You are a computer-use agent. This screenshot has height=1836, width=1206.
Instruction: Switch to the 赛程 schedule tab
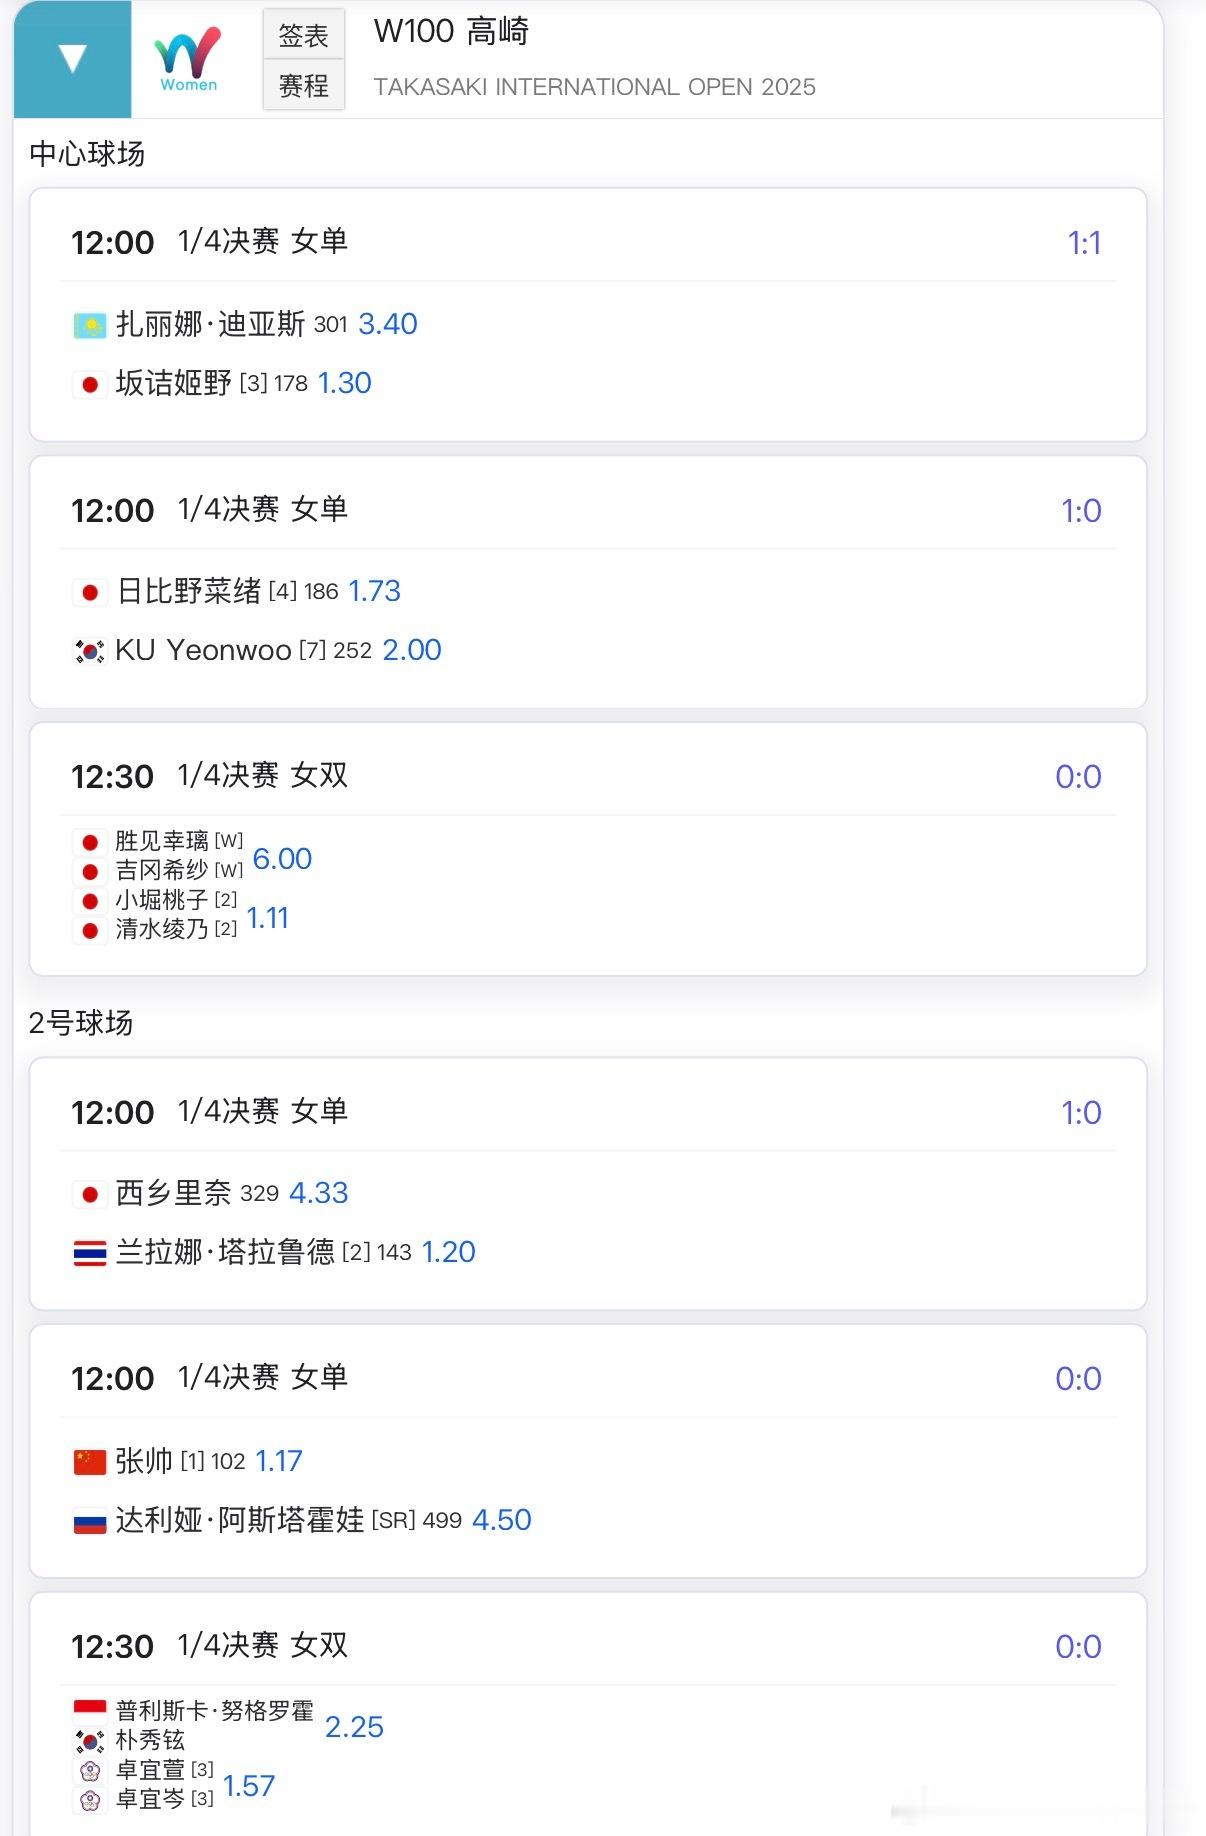pos(303,86)
